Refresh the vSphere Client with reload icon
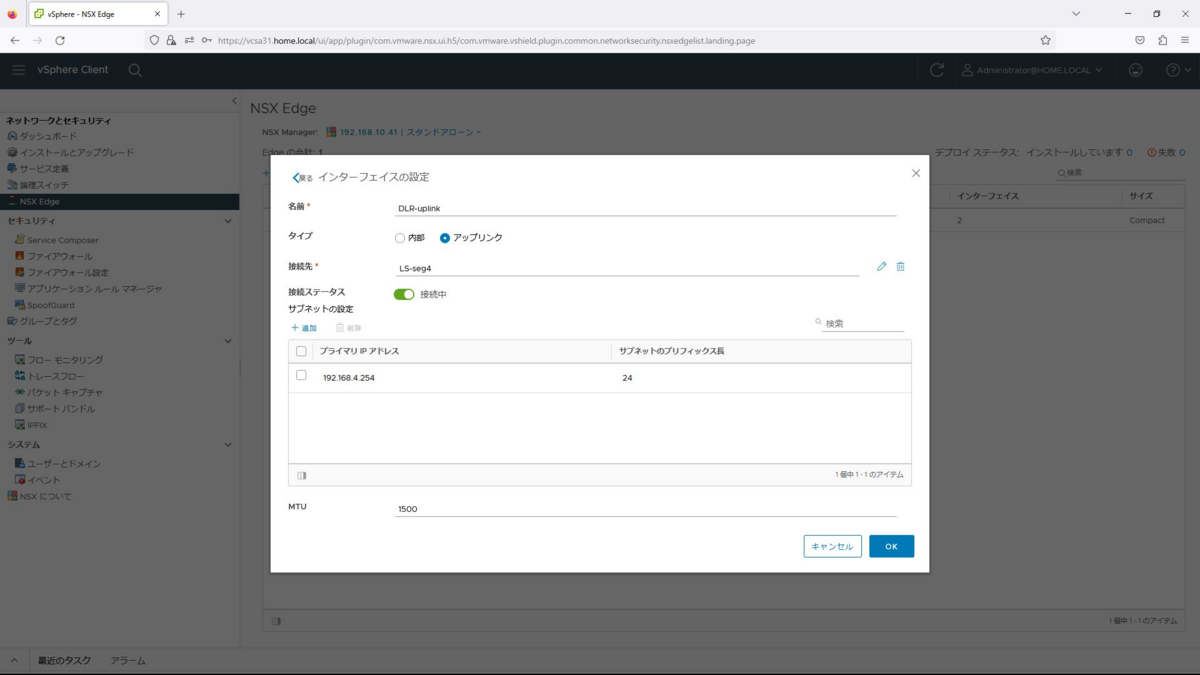Viewport: 1200px width, 675px height. (x=937, y=70)
